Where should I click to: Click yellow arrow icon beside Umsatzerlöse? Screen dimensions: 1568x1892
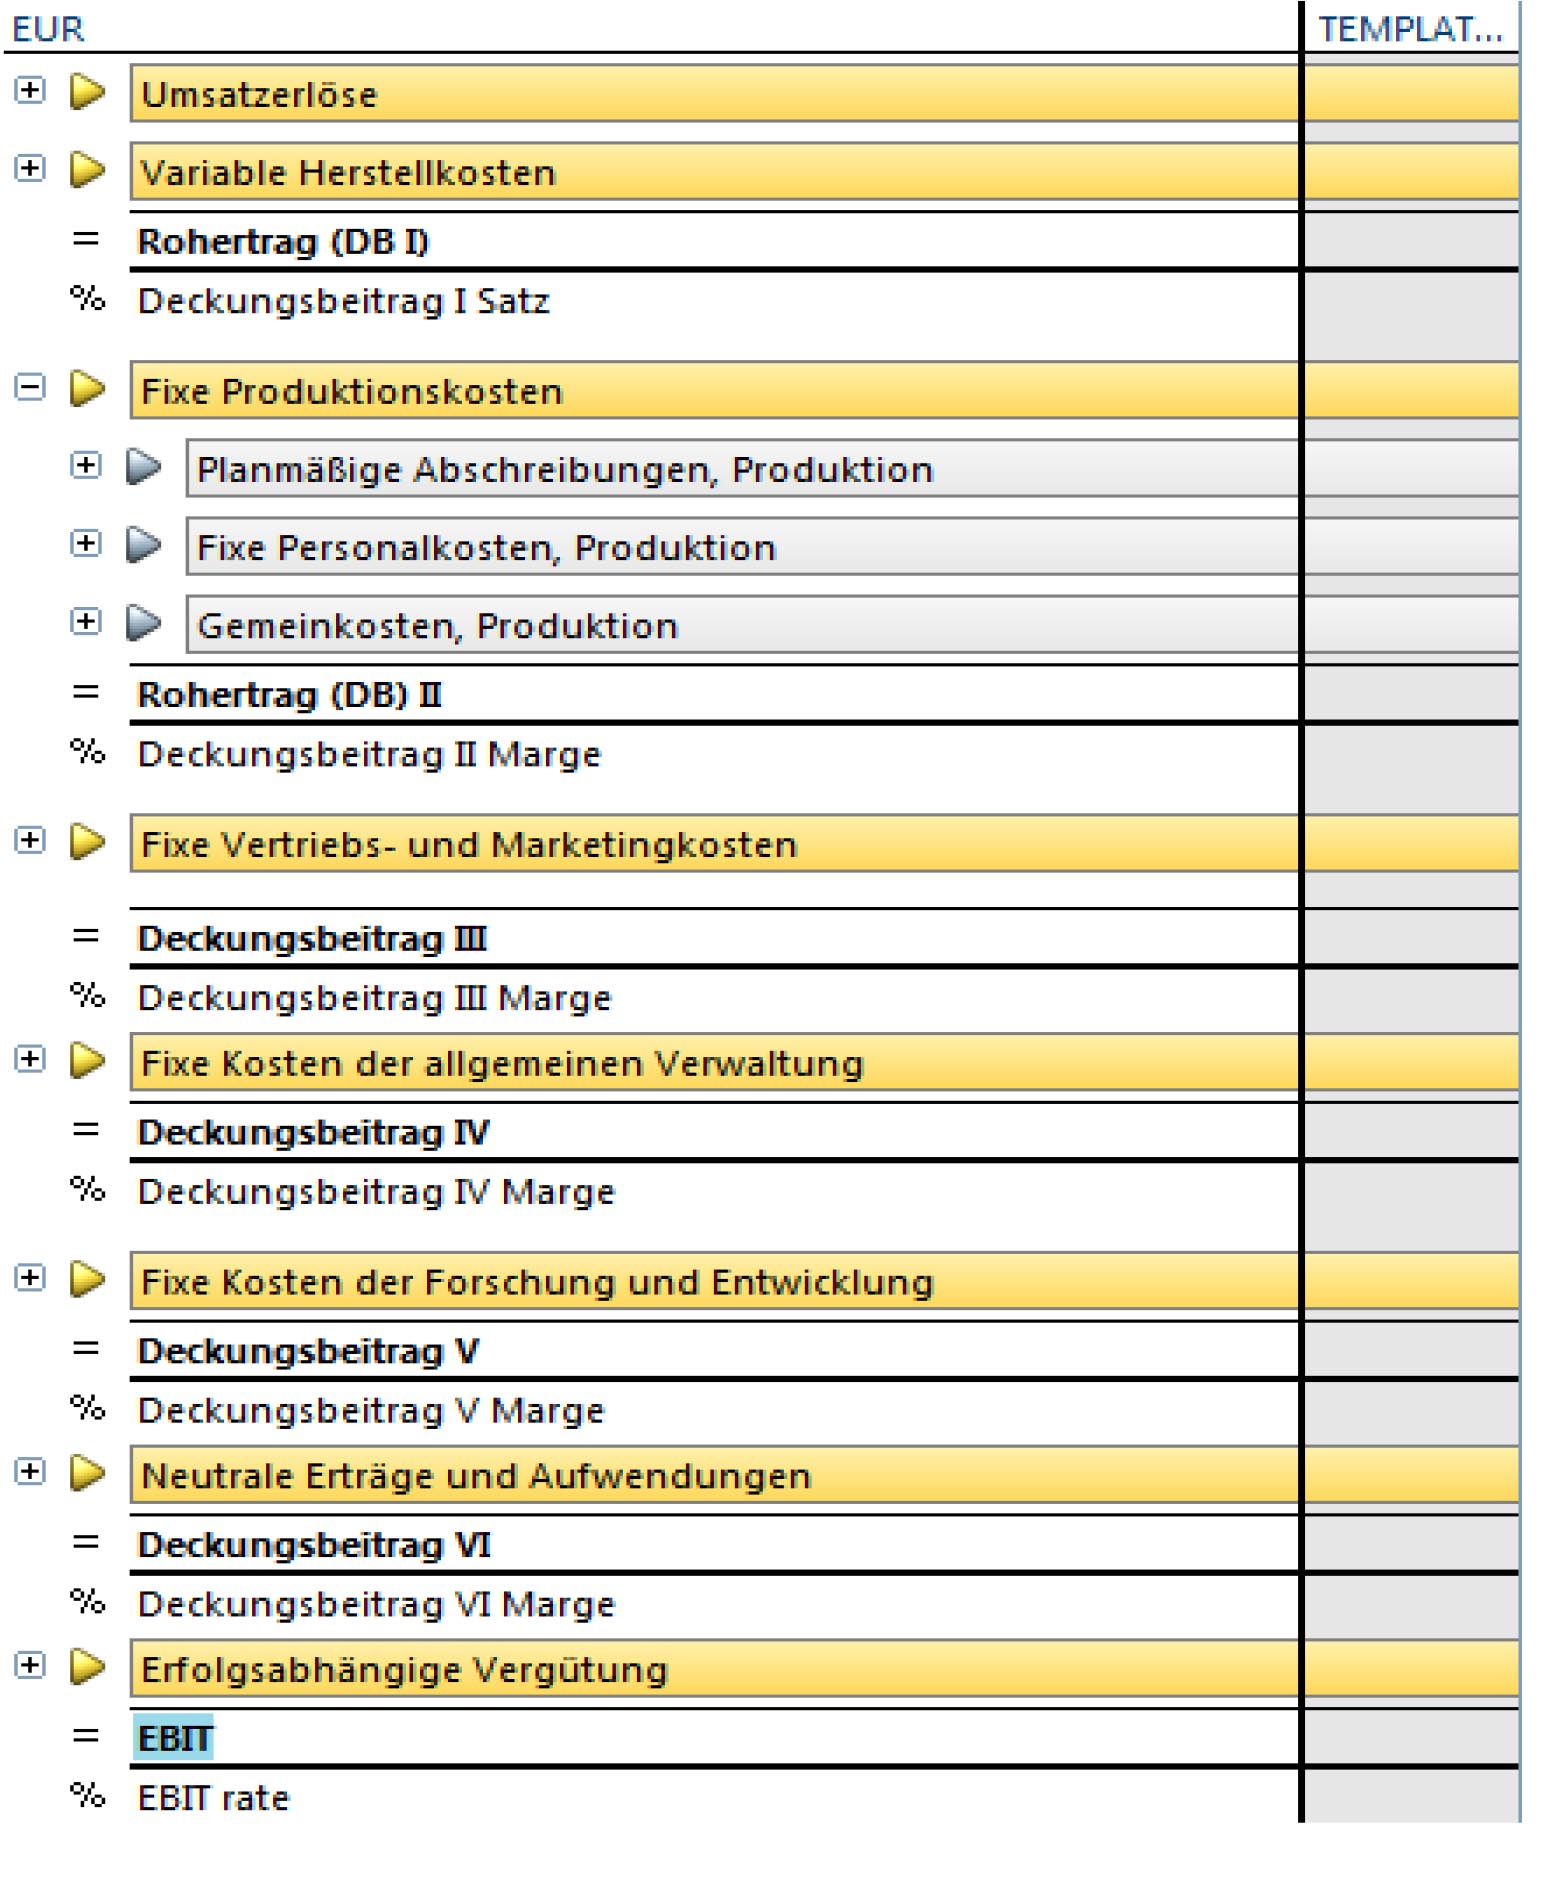click(x=88, y=92)
